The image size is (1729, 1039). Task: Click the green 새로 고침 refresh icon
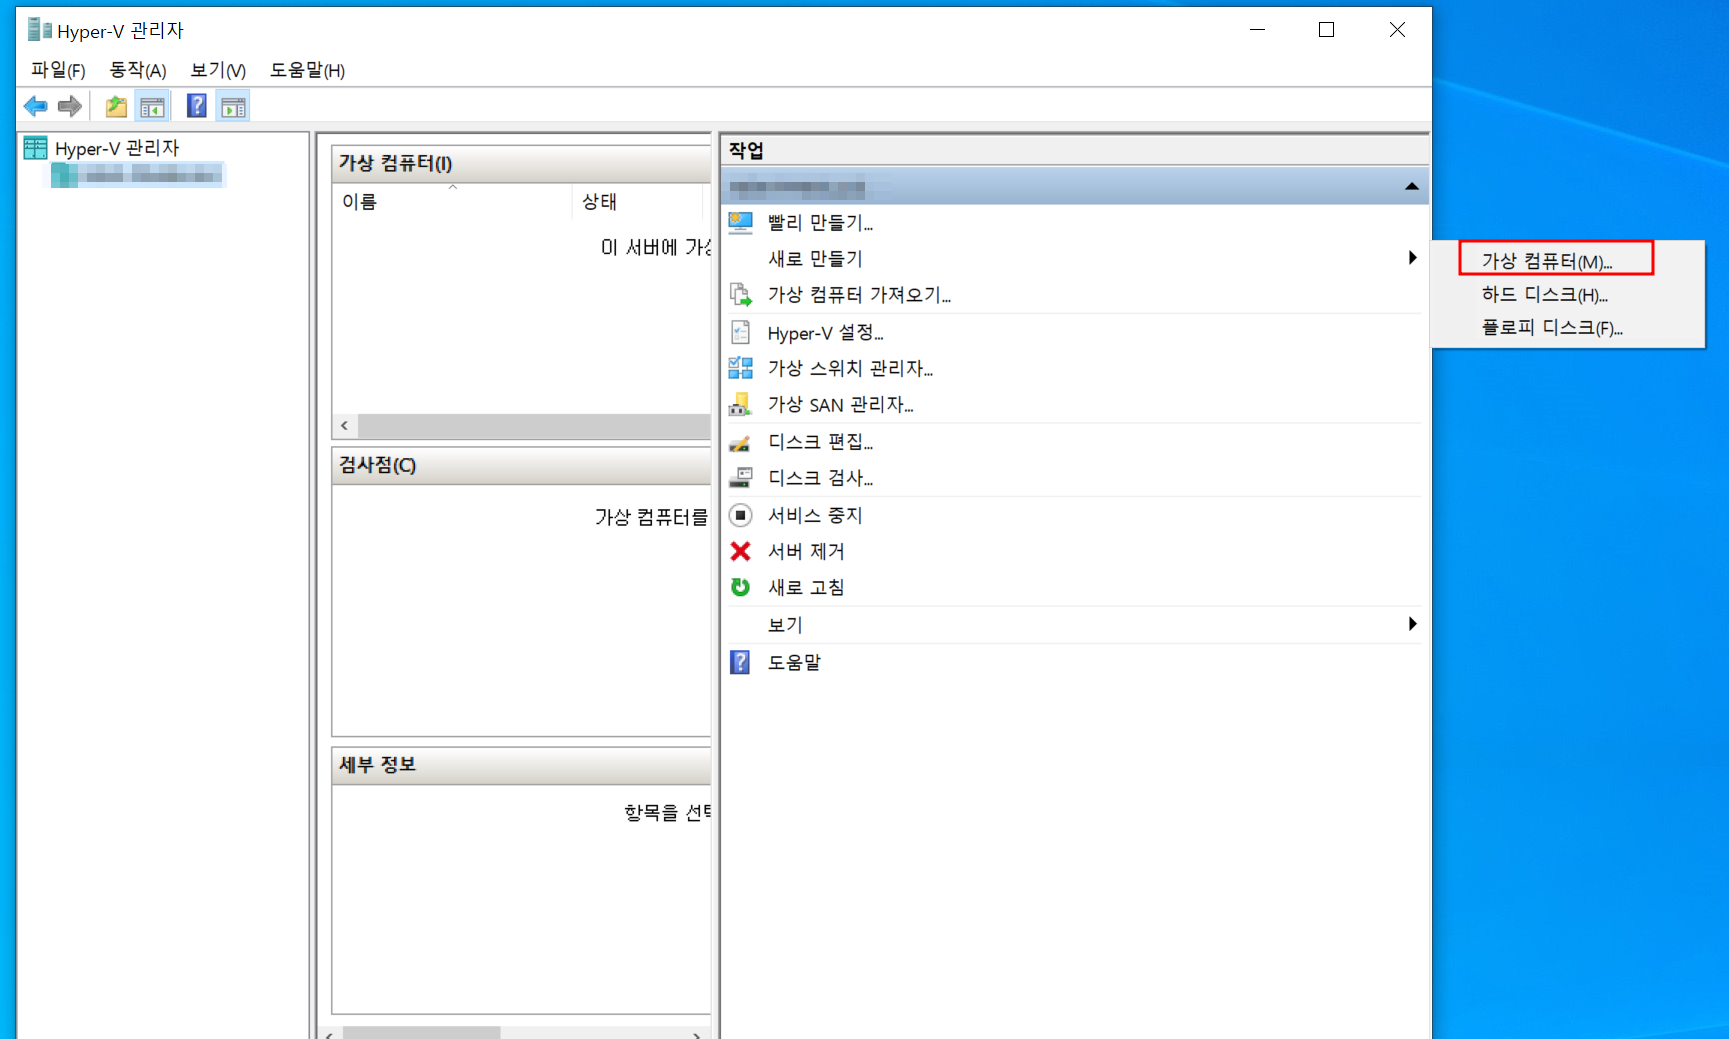point(740,587)
